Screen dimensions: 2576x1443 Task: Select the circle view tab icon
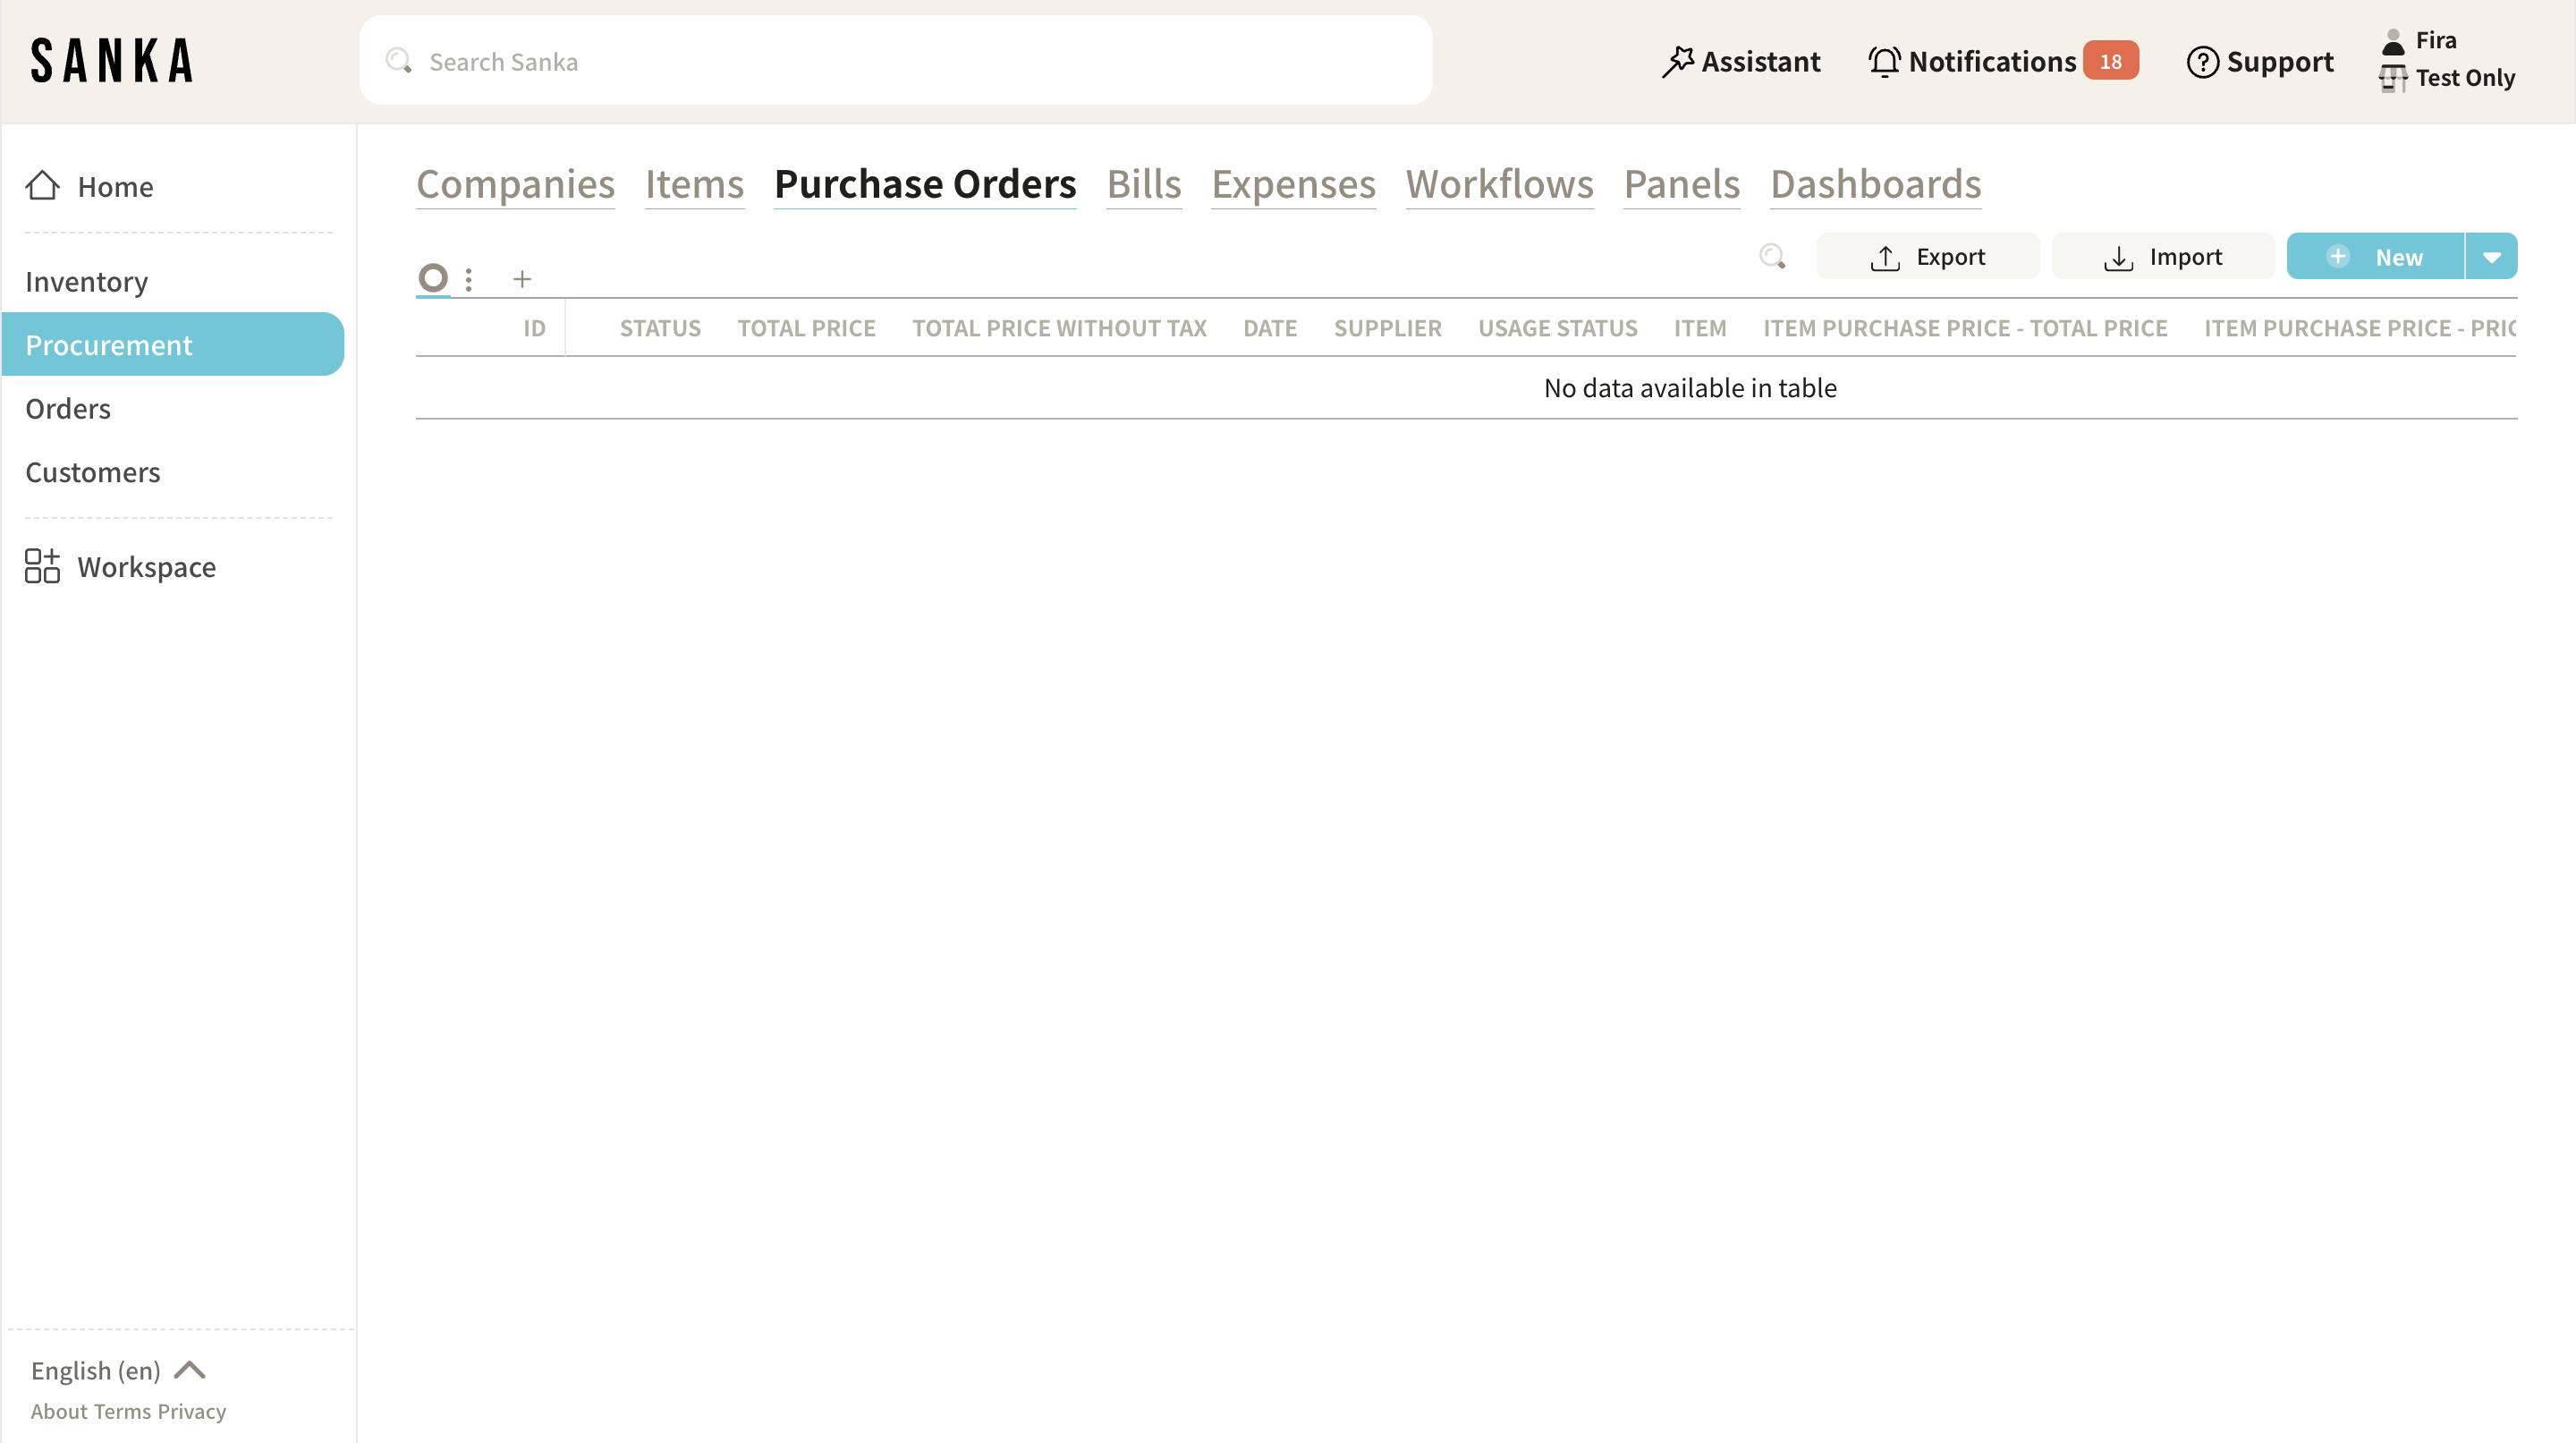tap(433, 277)
